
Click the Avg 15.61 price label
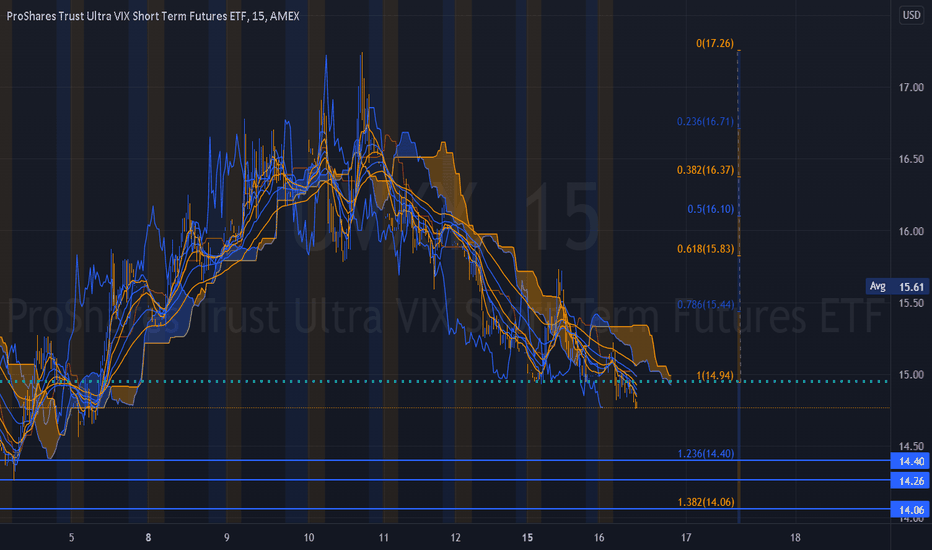click(x=897, y=287)
